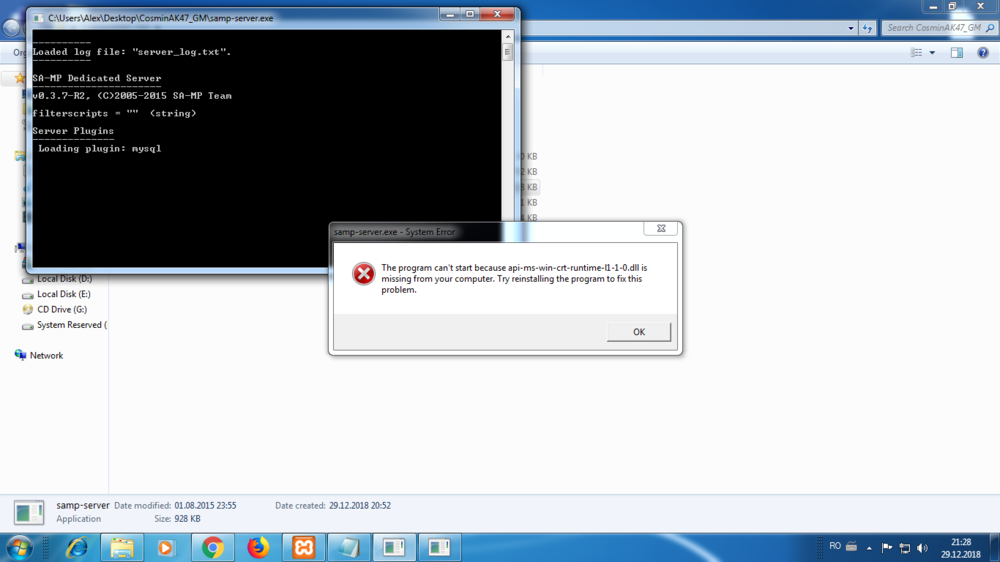Switch to the second samp-server taskbar window
Viewport: 1000px width, 562px height.
[439, 547]
